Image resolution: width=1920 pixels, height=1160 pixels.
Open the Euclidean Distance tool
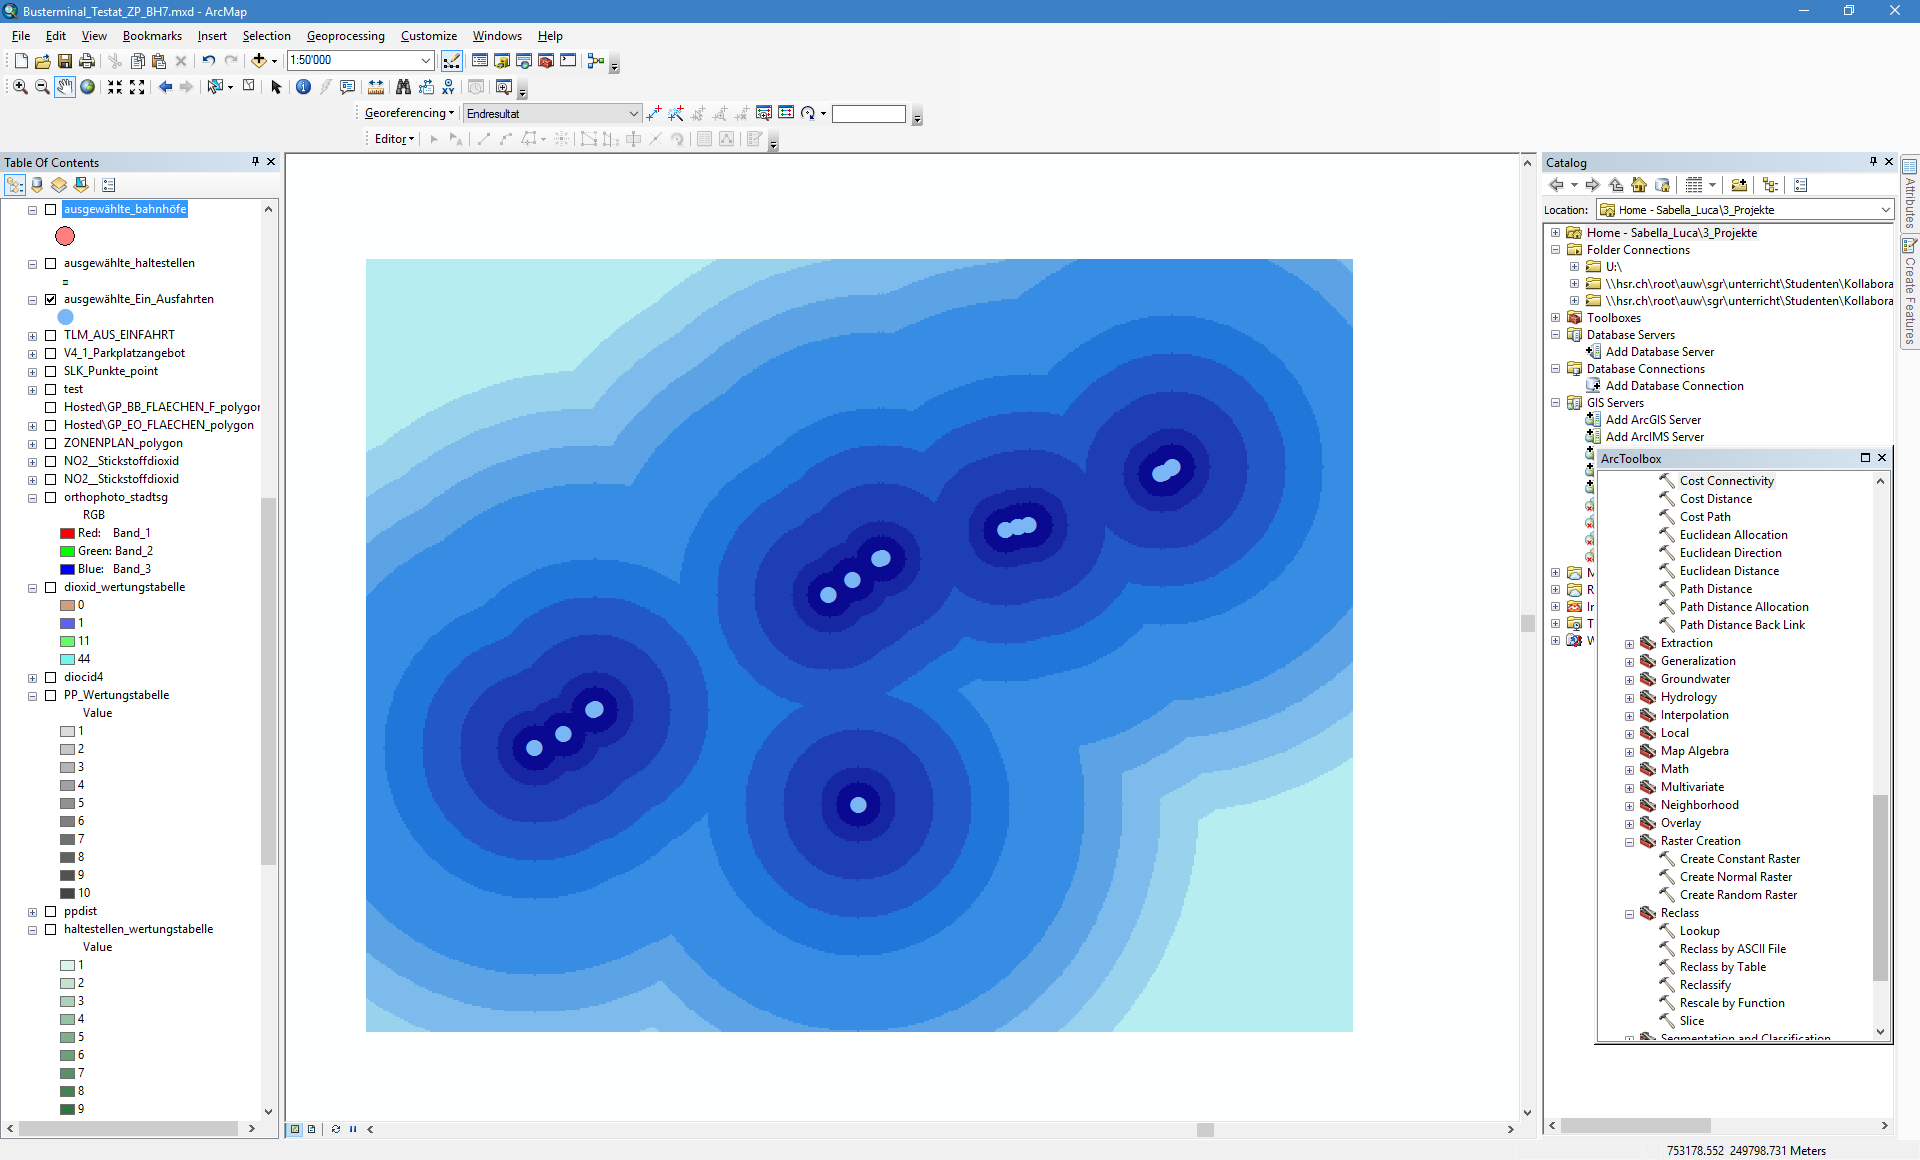1729,571
